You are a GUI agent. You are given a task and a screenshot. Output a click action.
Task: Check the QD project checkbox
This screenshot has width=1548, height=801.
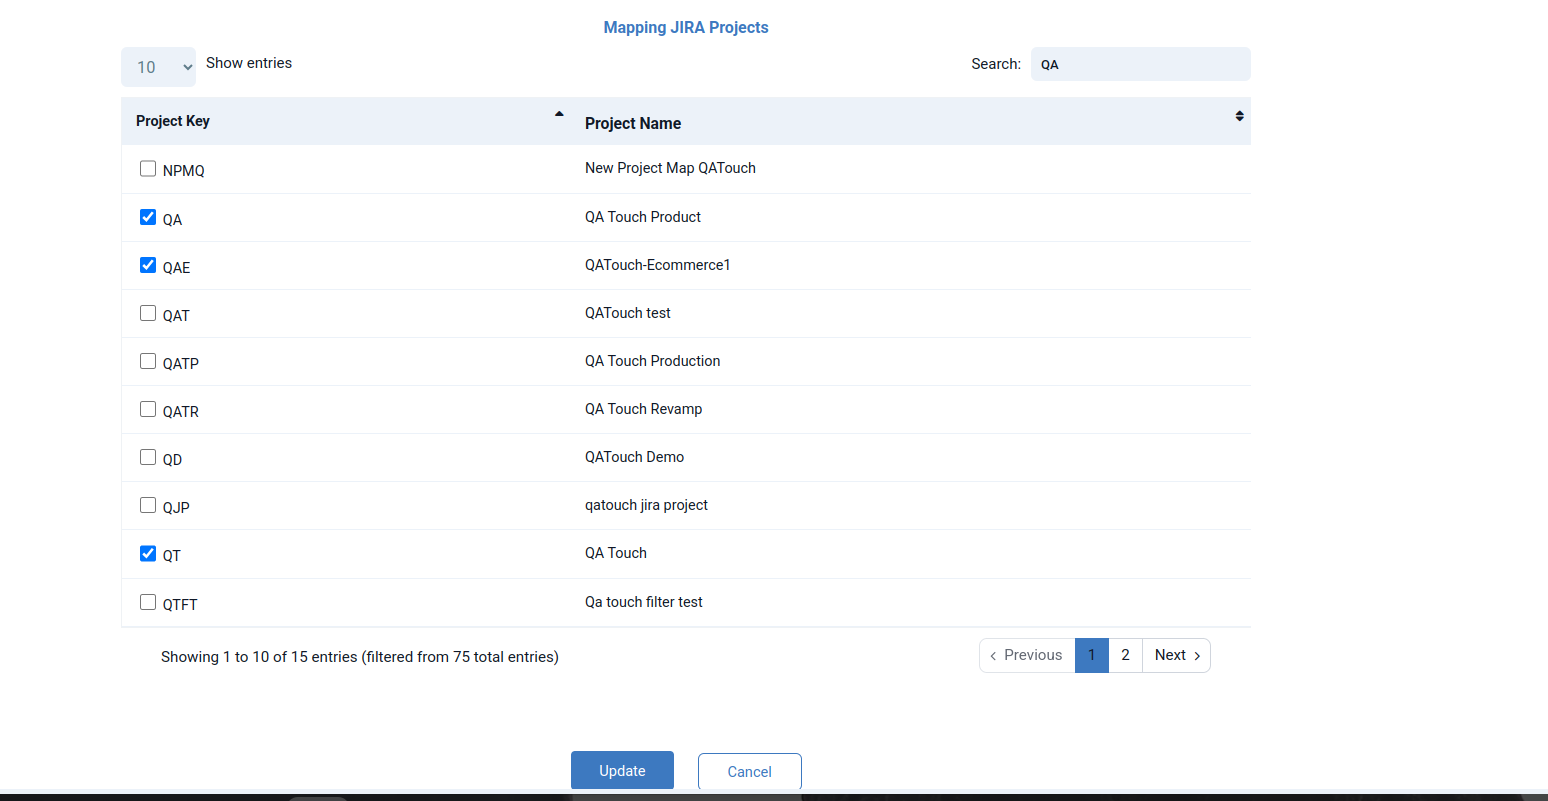148,457
